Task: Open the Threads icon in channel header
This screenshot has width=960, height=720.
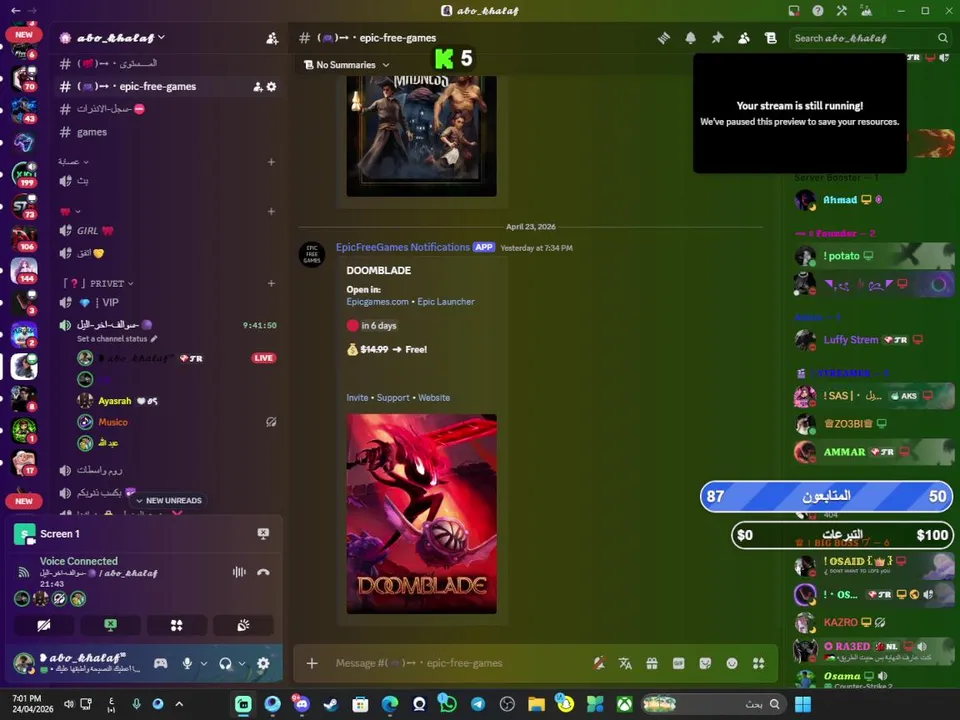Action: [664, 38]
